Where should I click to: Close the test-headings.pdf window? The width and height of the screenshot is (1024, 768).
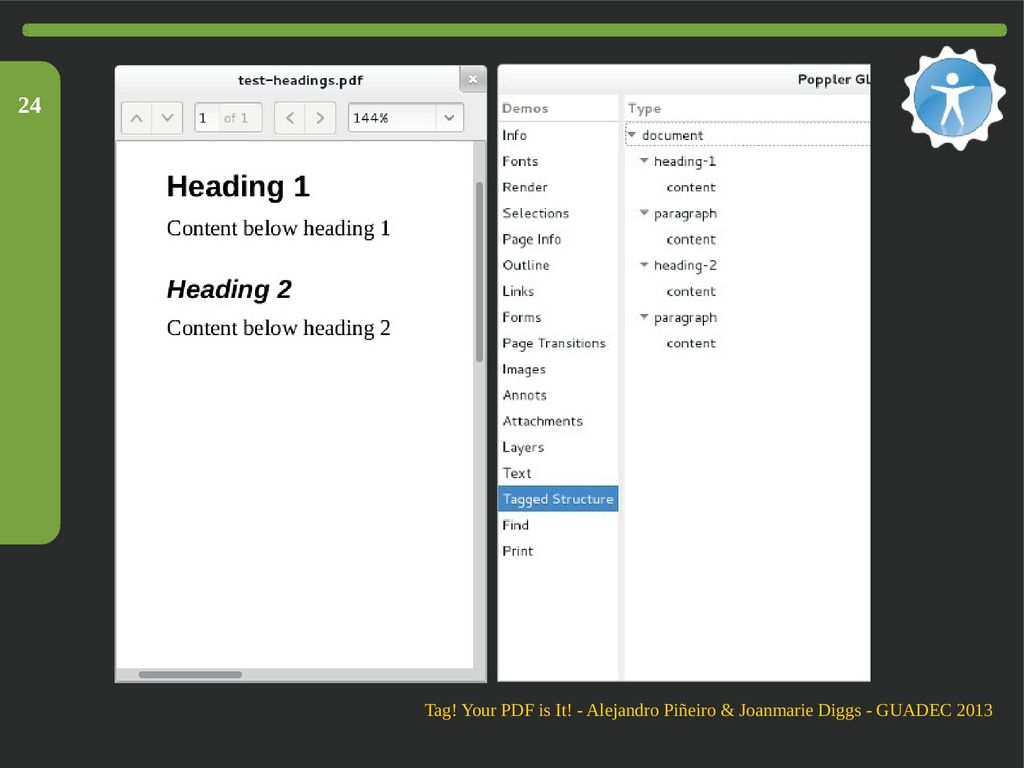[472, 80]
